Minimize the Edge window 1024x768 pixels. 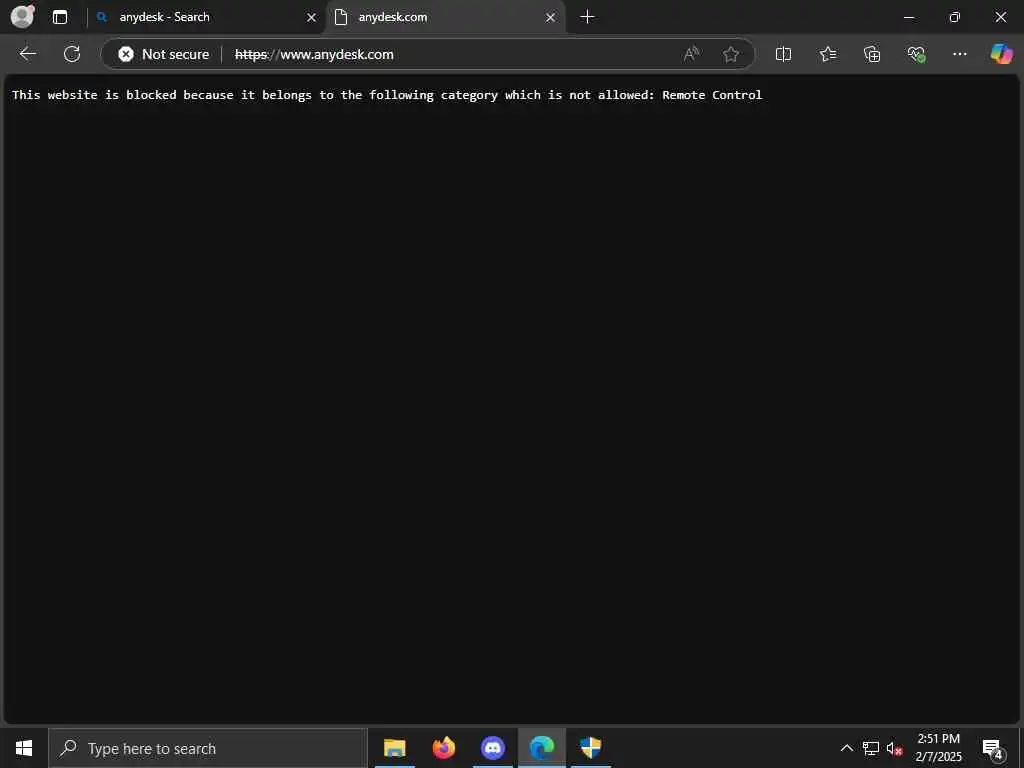coord(908,17)
